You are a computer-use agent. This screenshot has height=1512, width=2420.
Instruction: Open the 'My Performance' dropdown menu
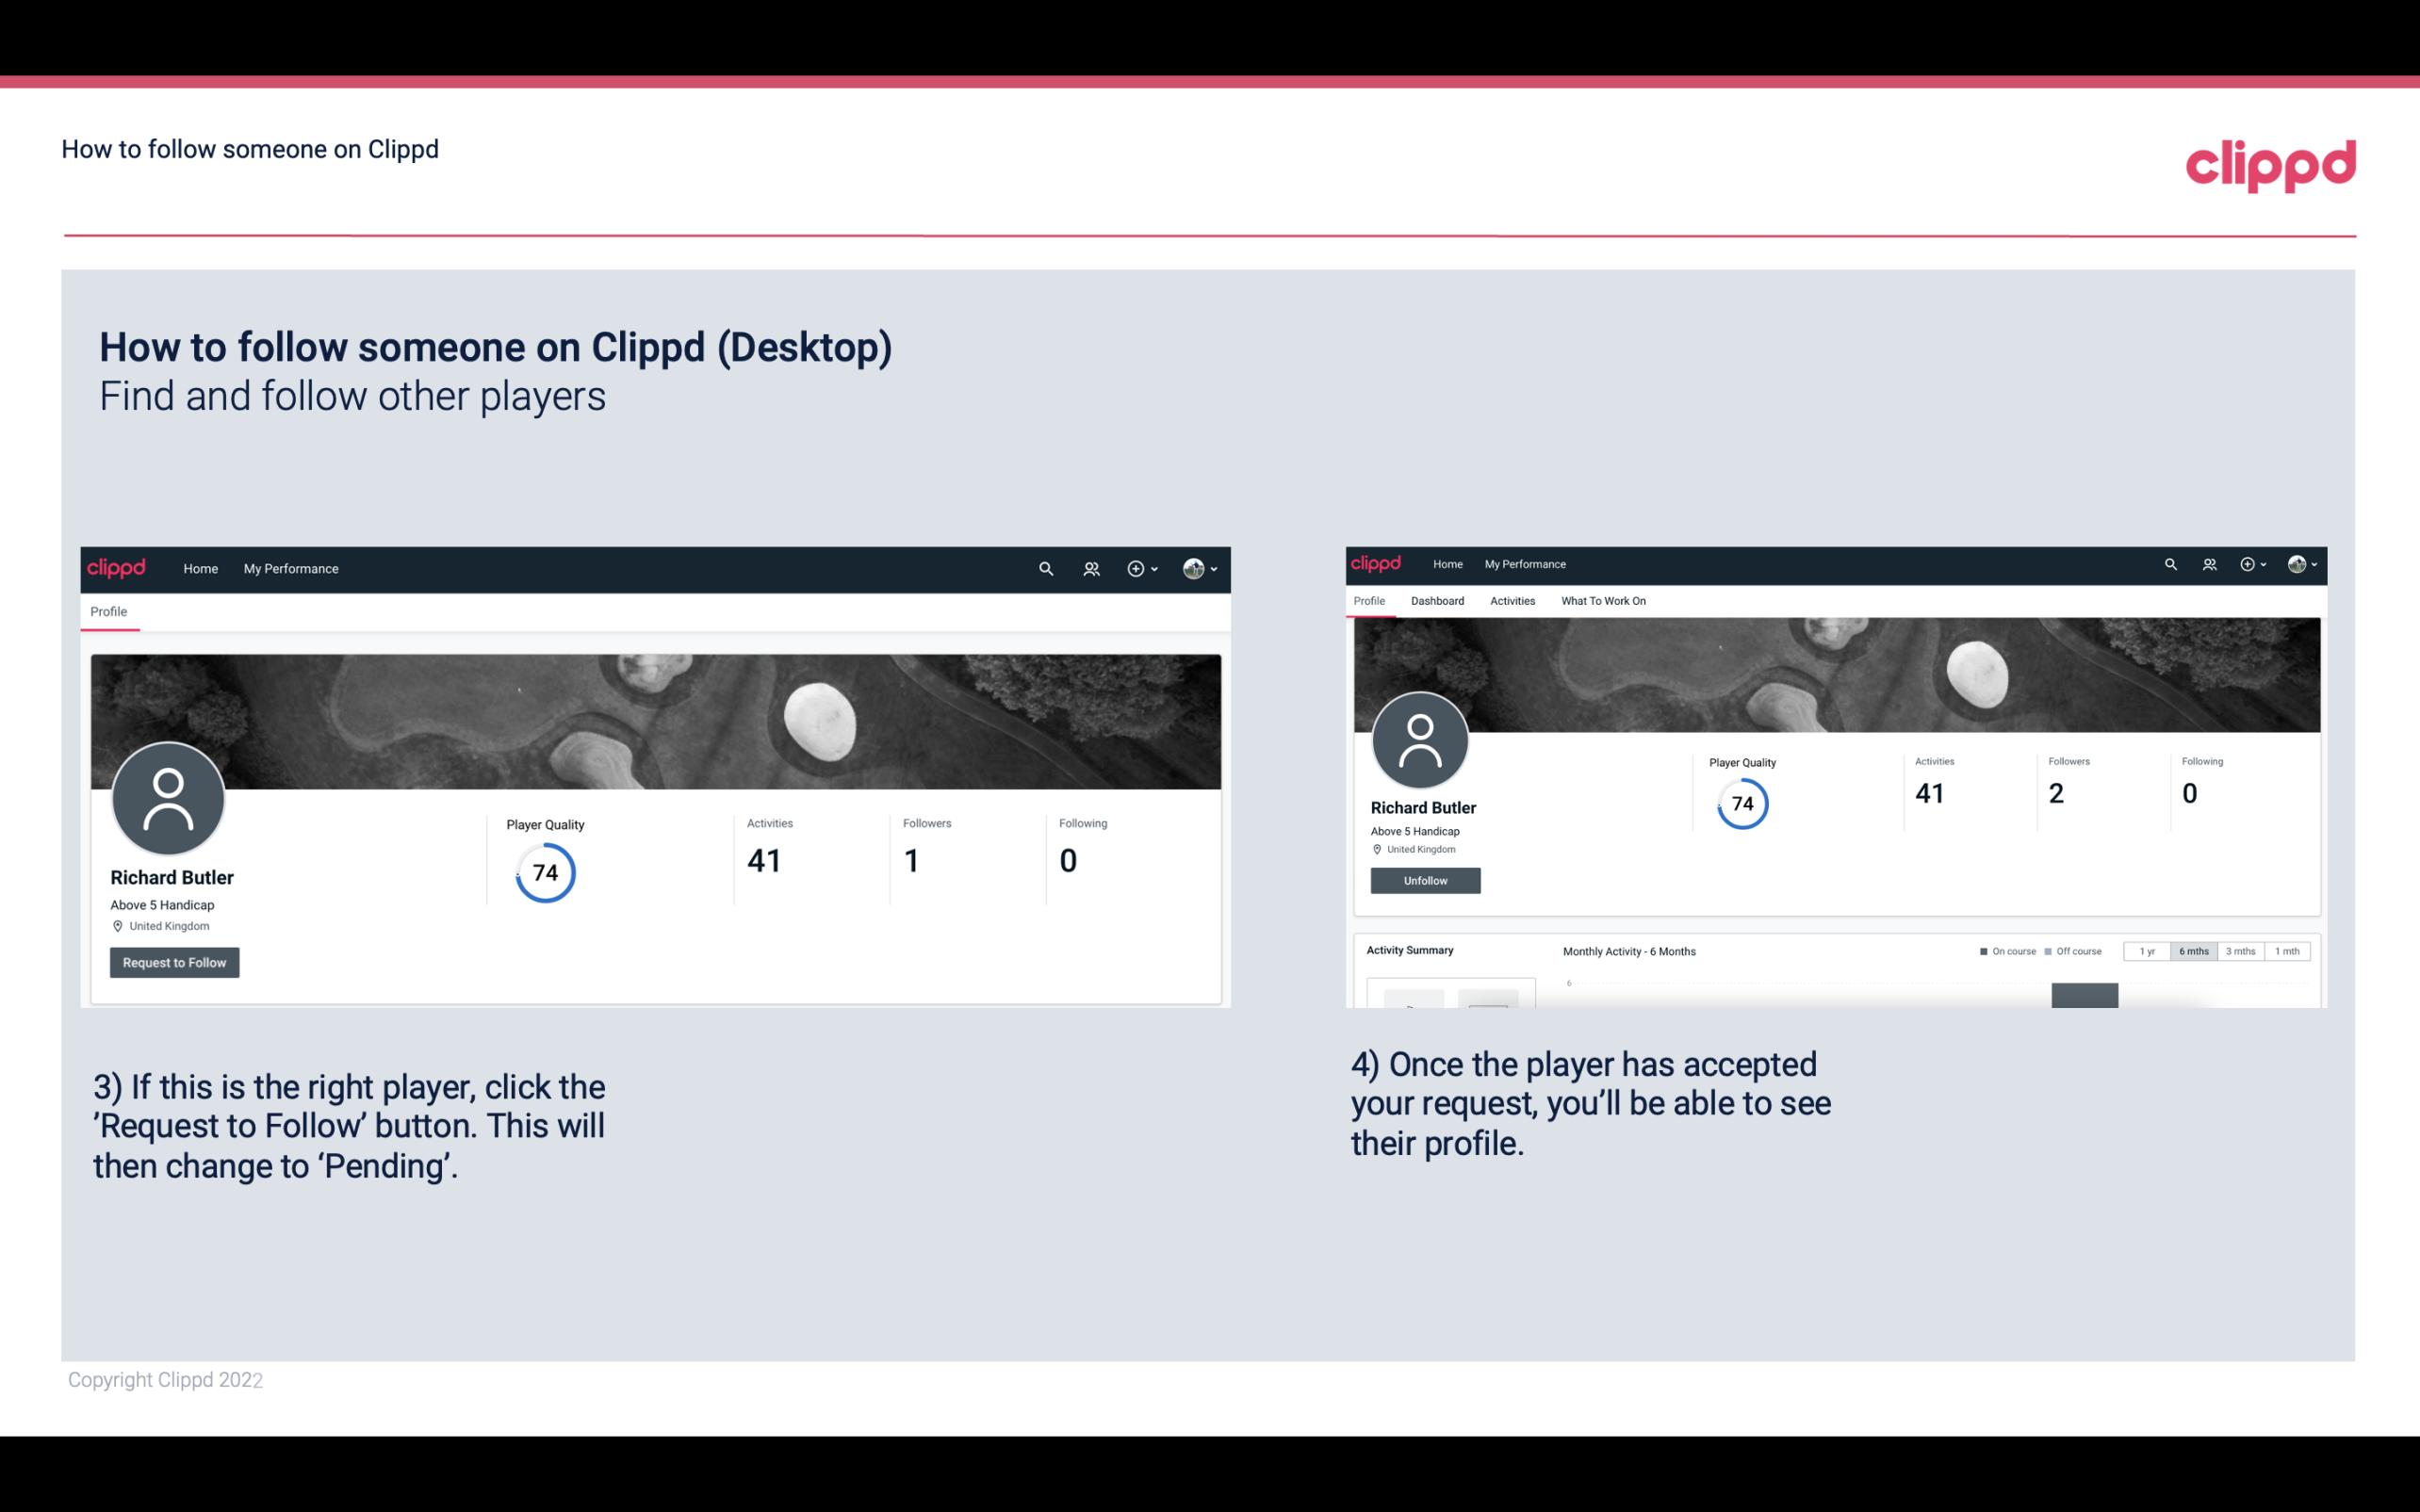(289, 568)
